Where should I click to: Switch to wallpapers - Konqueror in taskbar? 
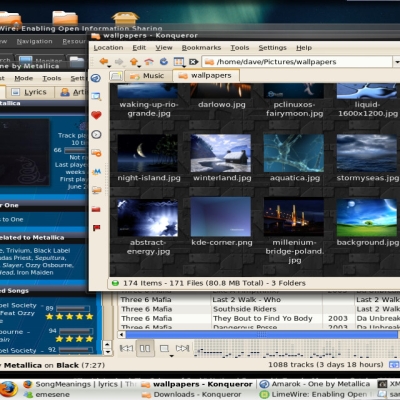coord(197,384)
